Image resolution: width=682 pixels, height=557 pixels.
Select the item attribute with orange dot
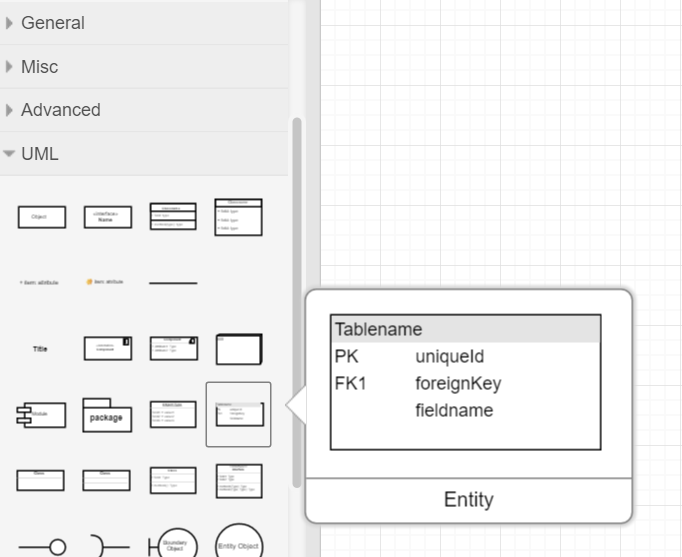pyautogui.click(x=105, y=282)
